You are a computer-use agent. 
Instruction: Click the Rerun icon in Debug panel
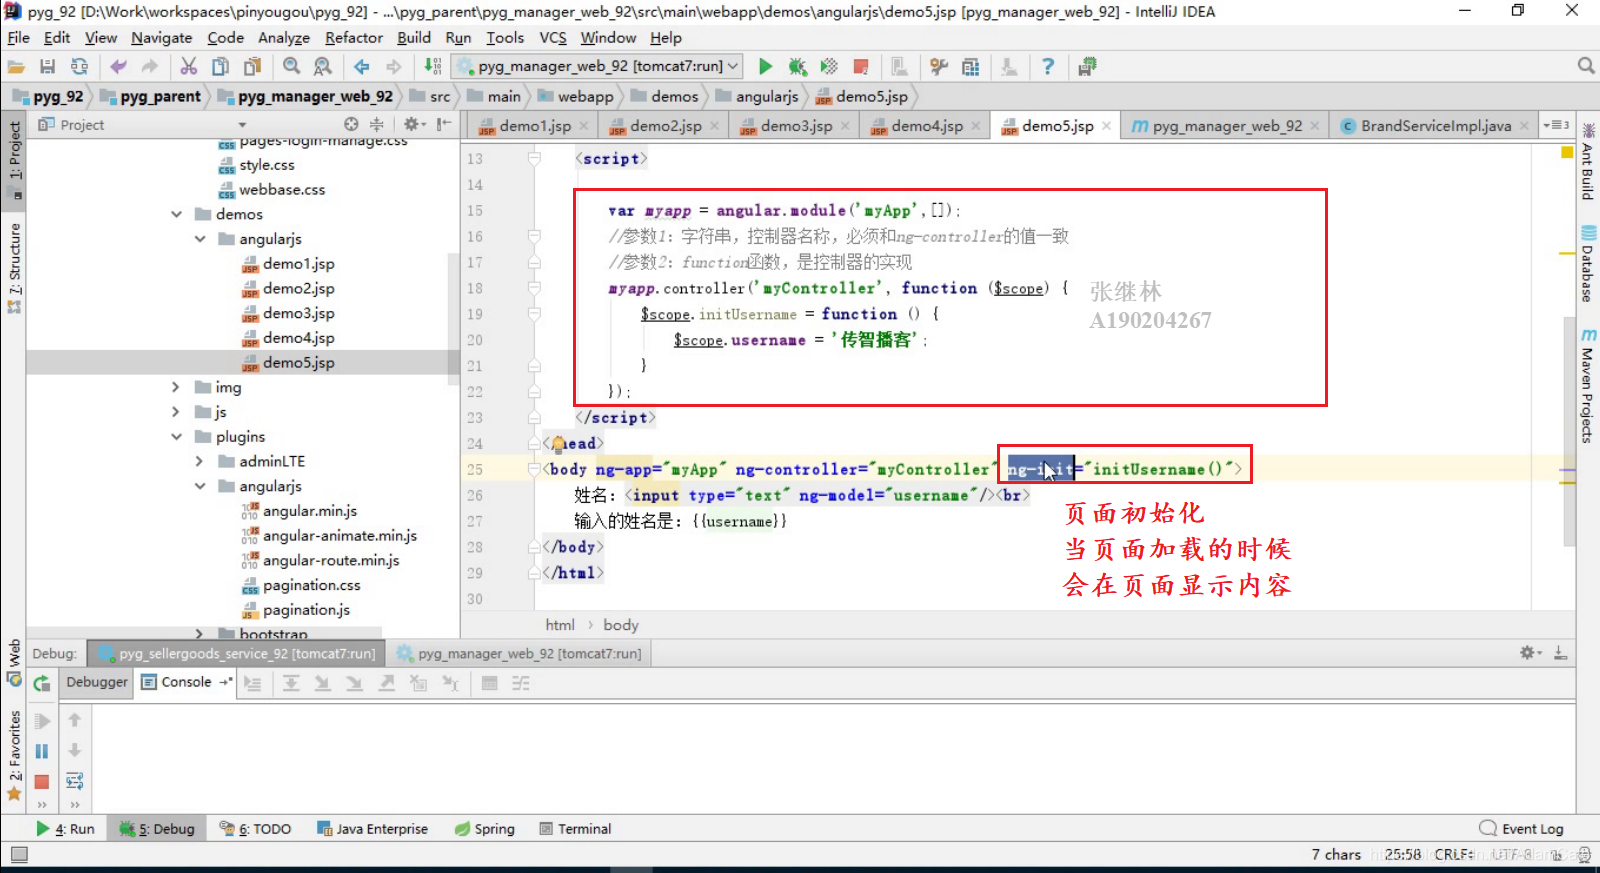point(41,684)
